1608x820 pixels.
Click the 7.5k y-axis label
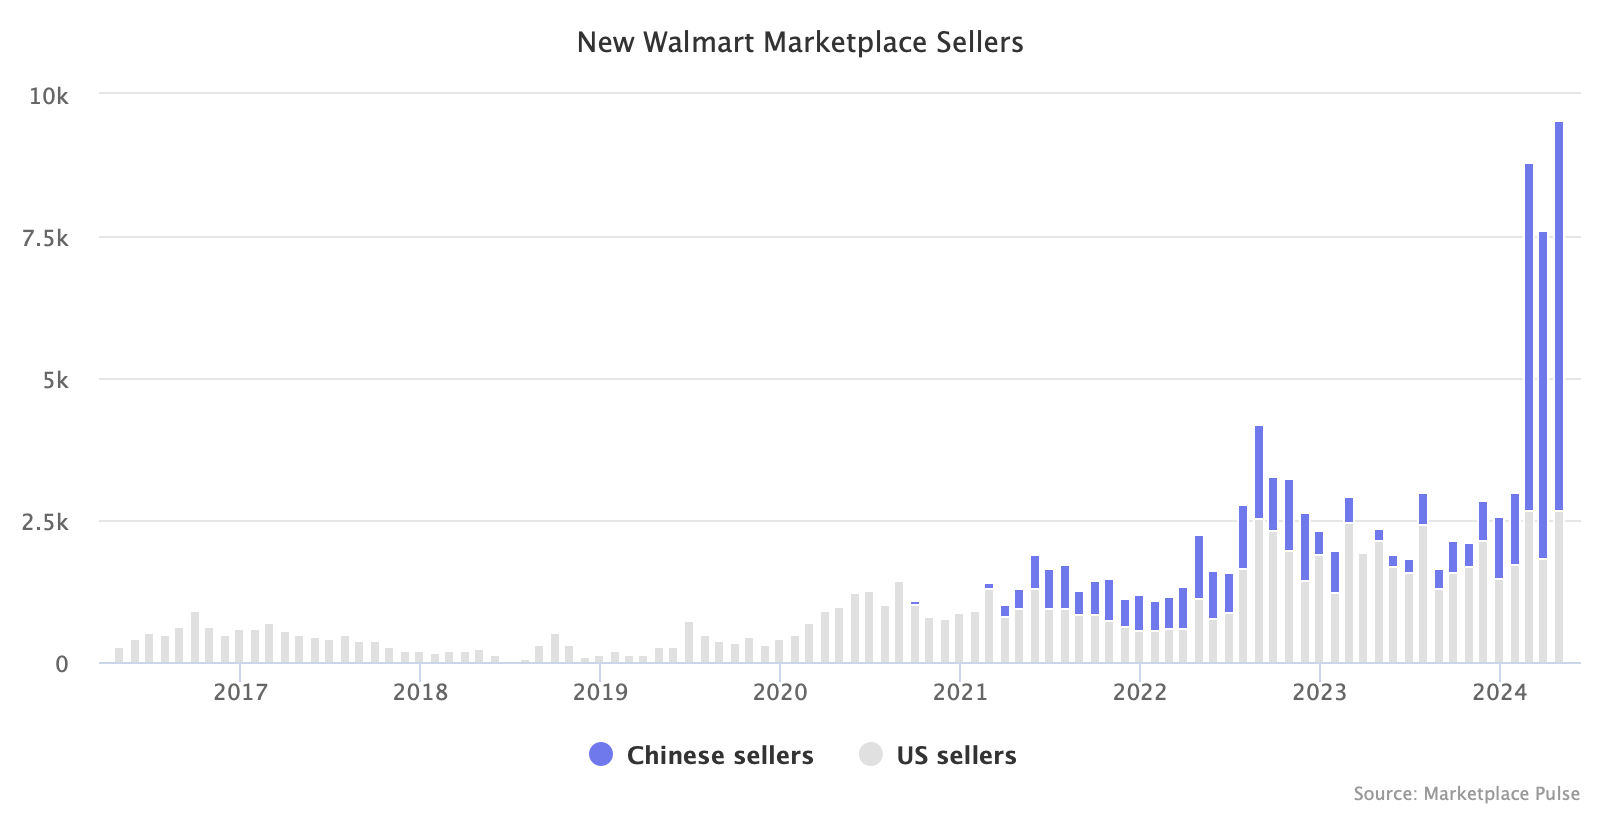point(45,238)
